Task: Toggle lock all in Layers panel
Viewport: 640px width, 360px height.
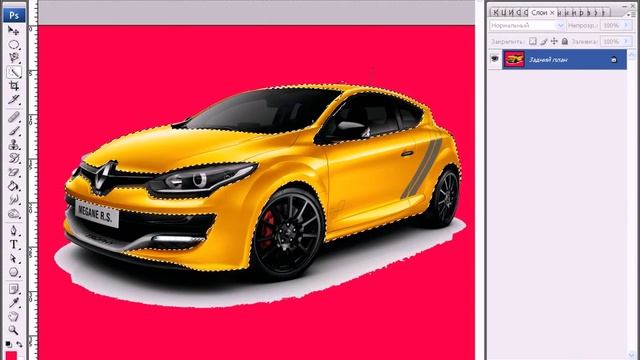Action: (564, 41)
